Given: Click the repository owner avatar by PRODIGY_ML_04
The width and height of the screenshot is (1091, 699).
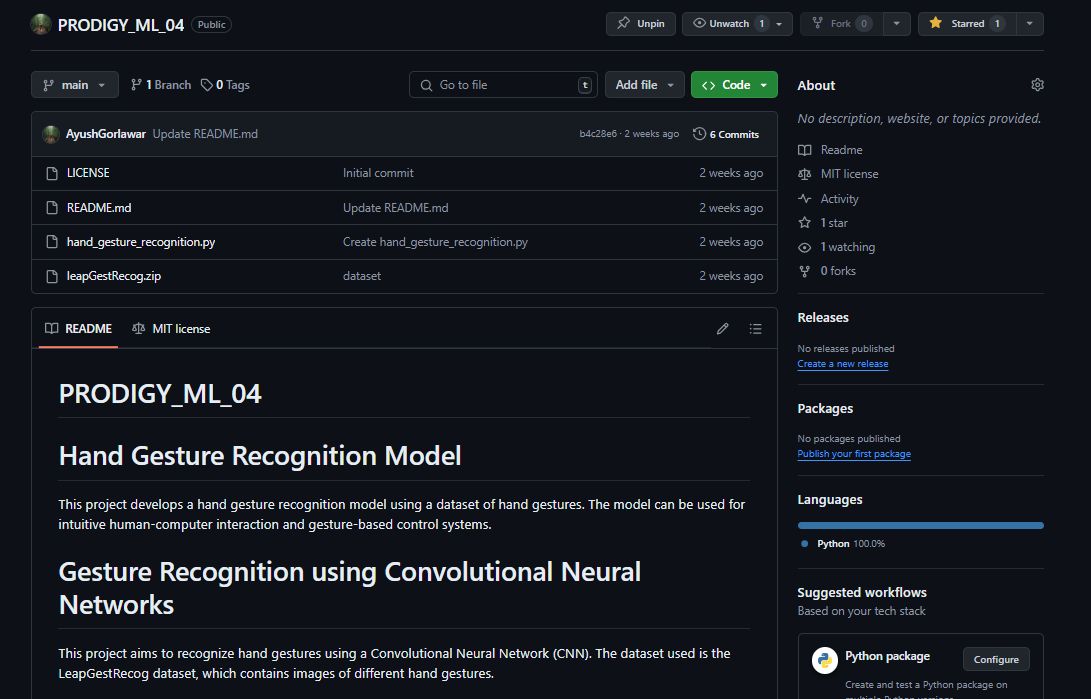Looking at the screenshot, I should click(x=41, y=25).
